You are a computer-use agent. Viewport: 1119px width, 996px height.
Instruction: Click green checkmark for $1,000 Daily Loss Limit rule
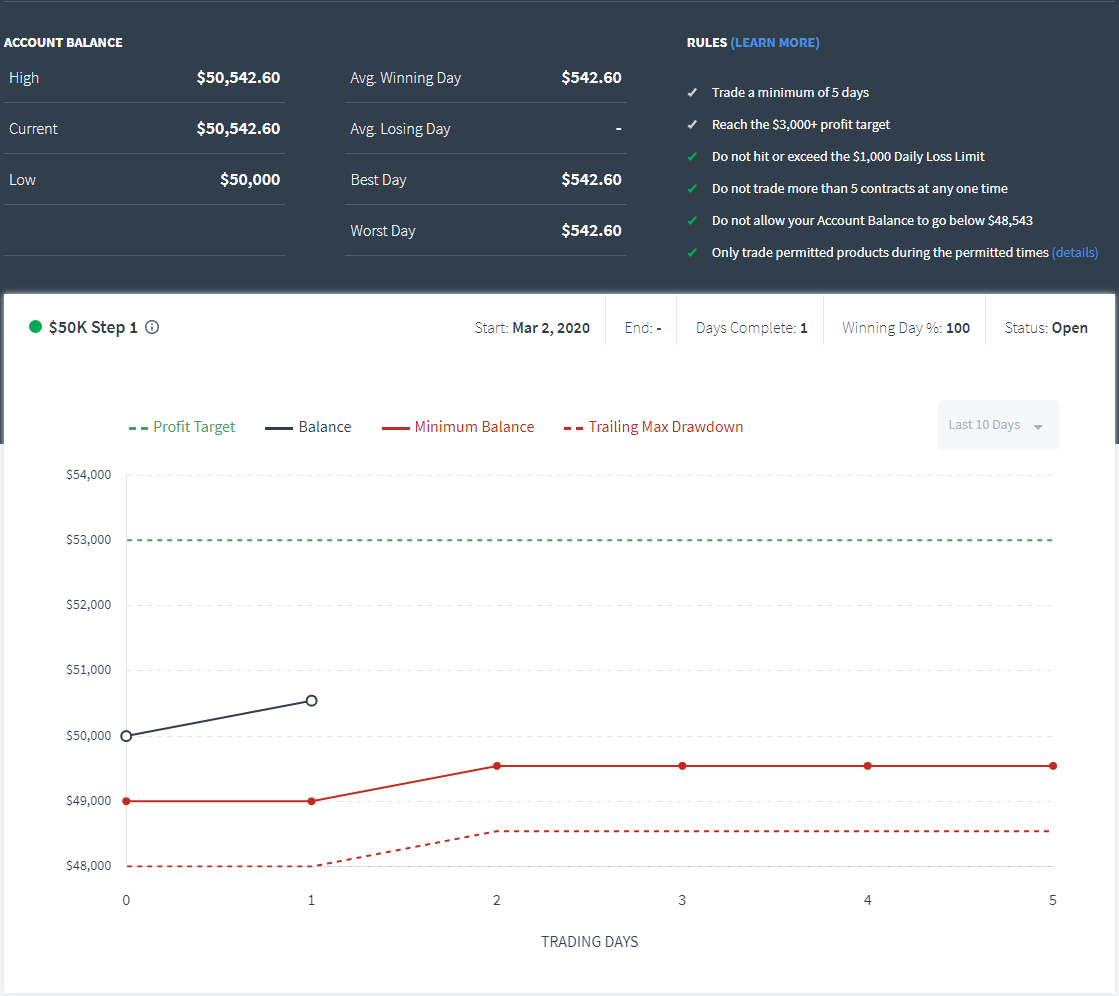[692, 157]
